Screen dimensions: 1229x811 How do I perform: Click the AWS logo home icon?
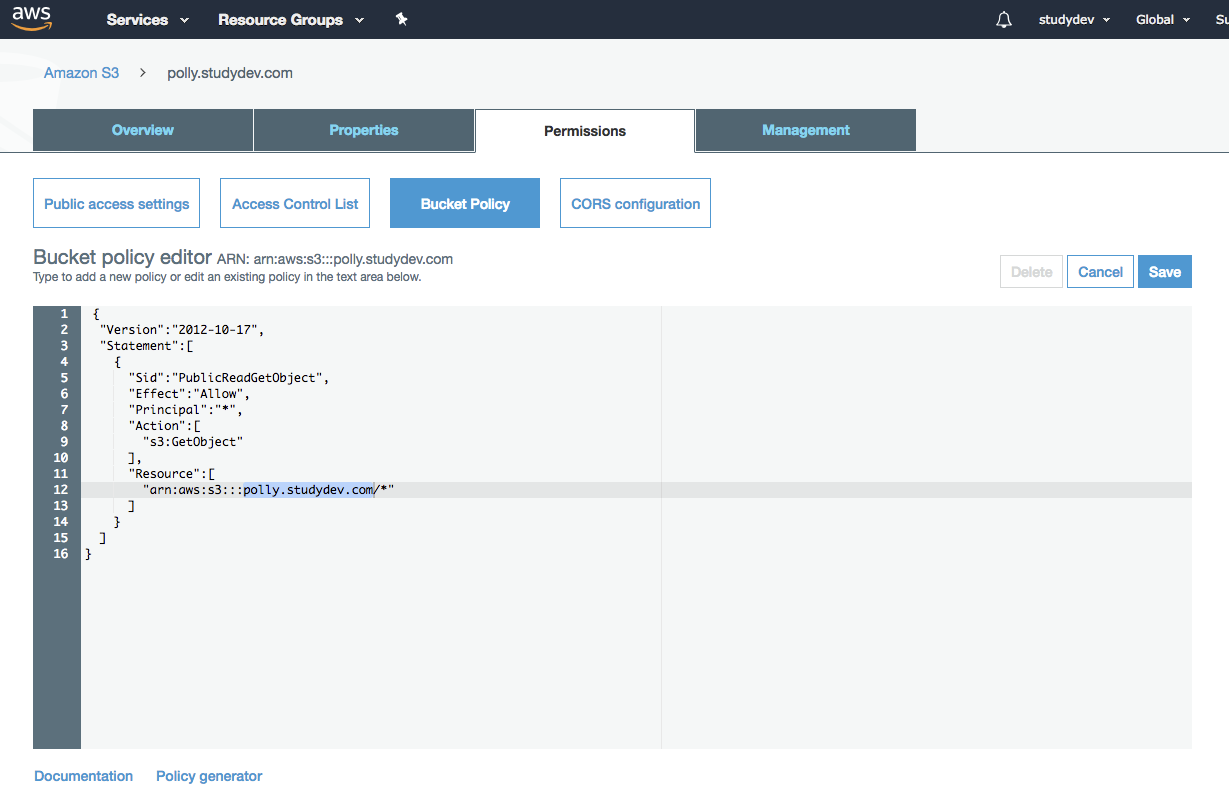[32, 19]
